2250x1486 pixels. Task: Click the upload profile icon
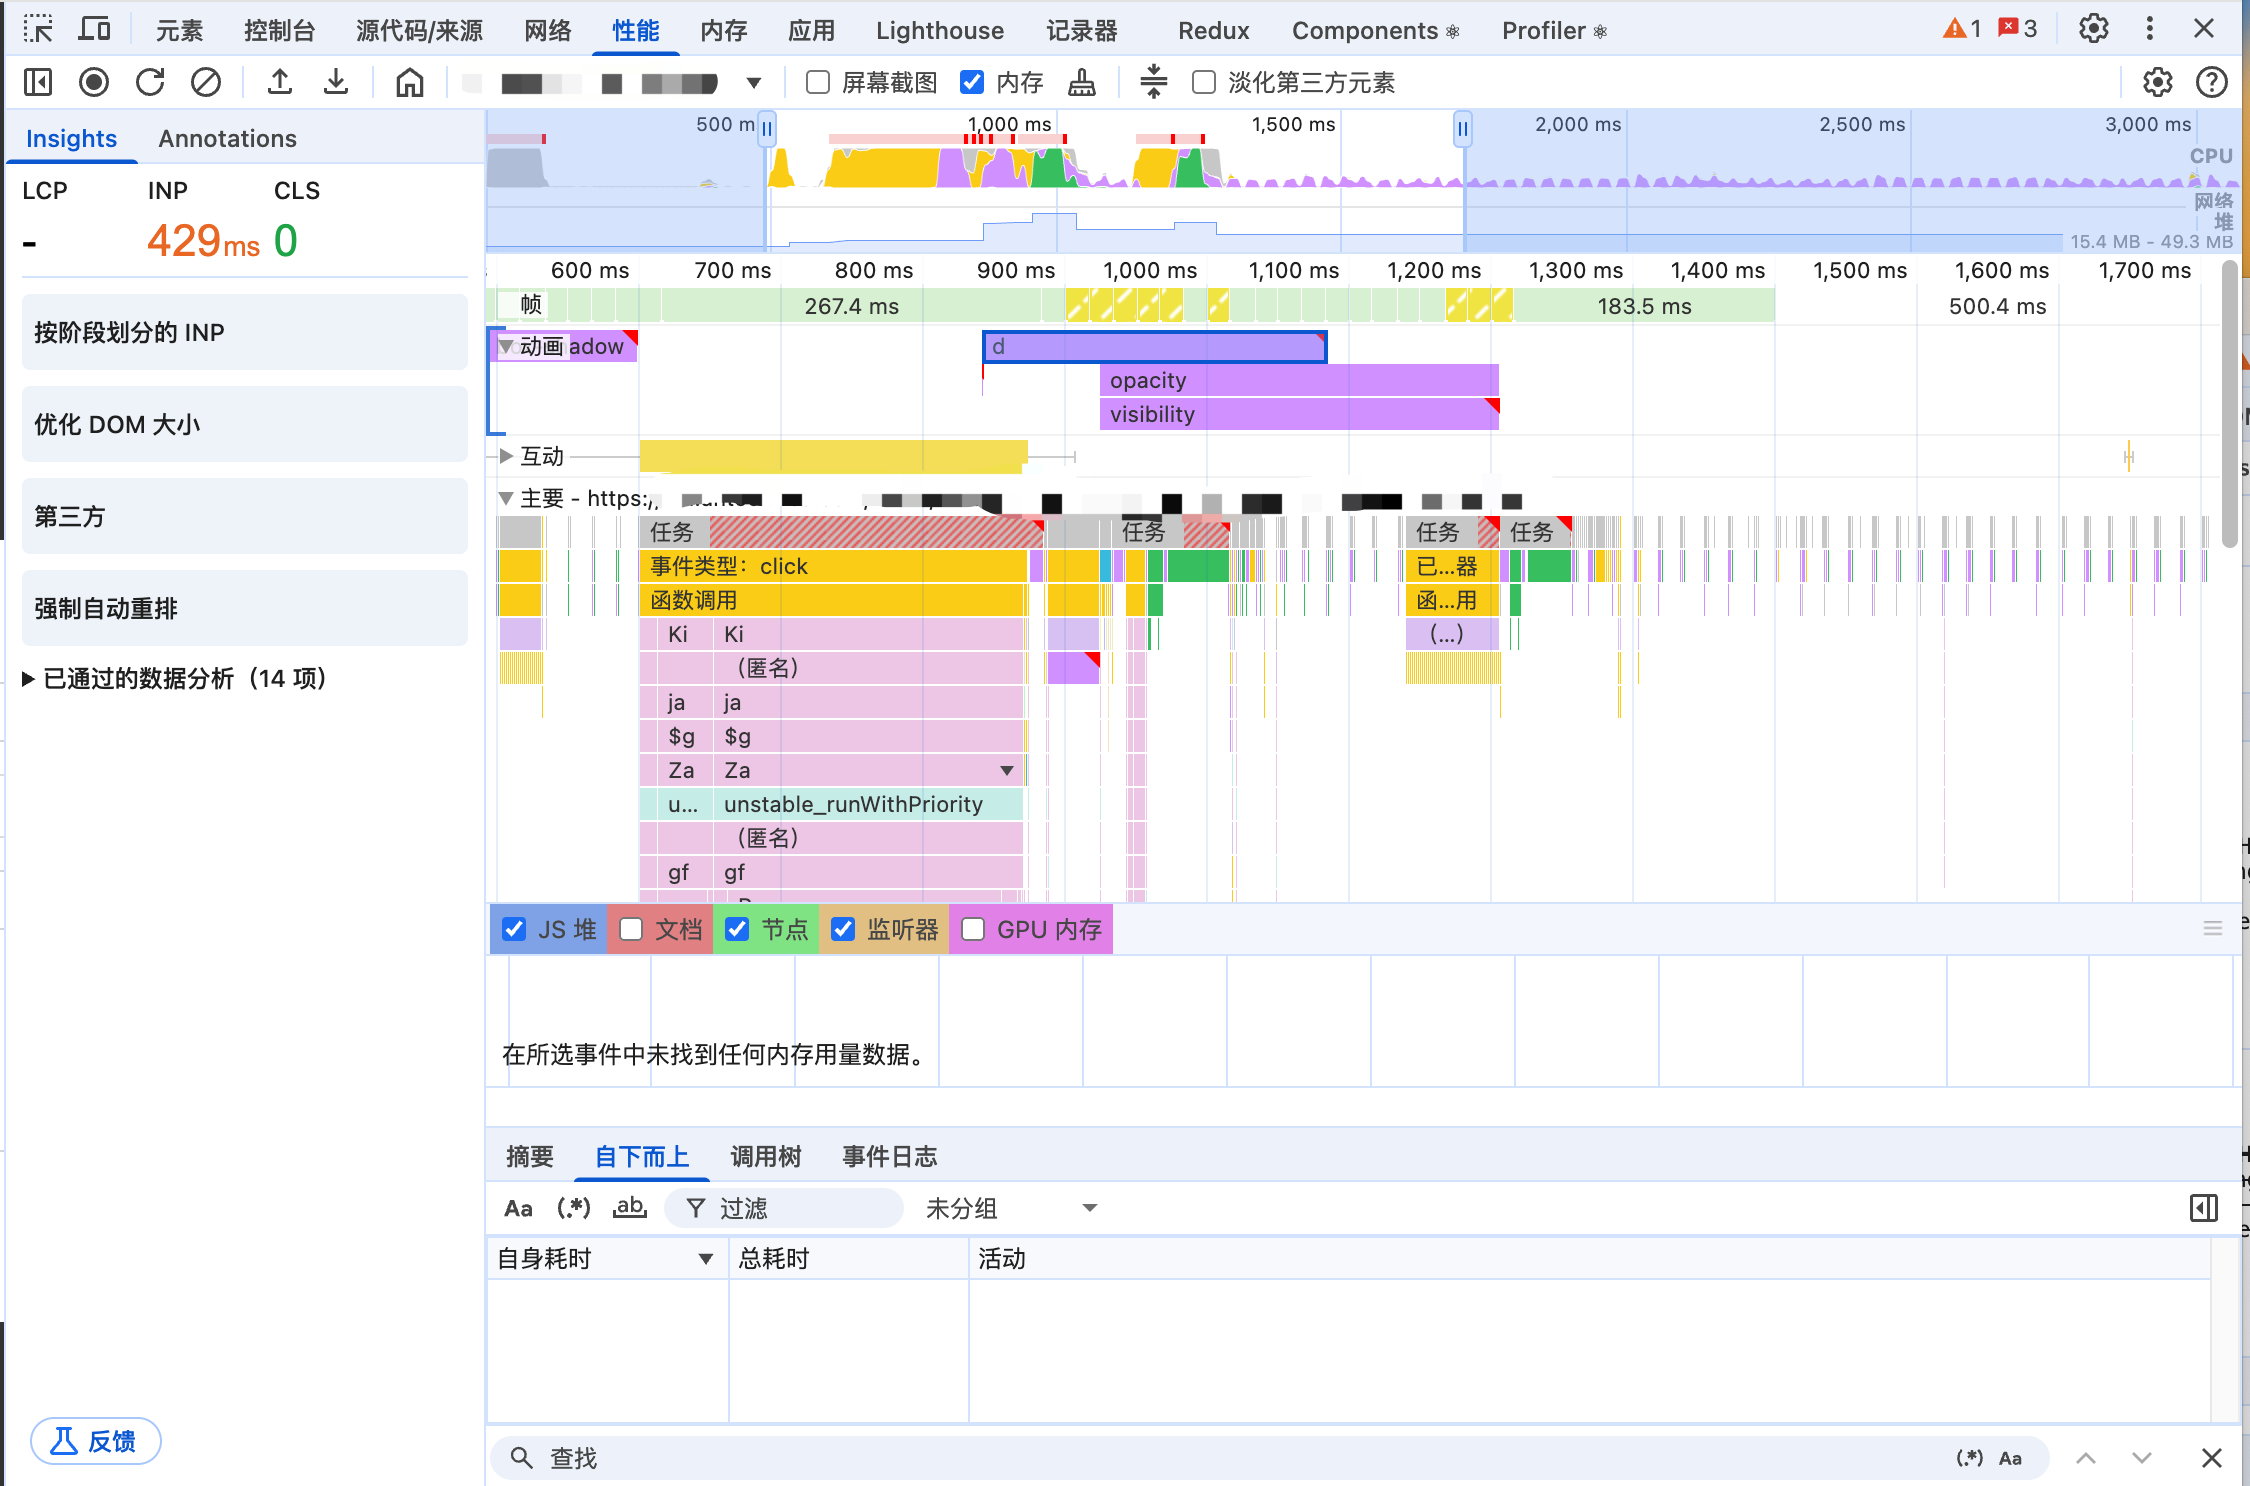pyautogui.click(x=280, y=82)
